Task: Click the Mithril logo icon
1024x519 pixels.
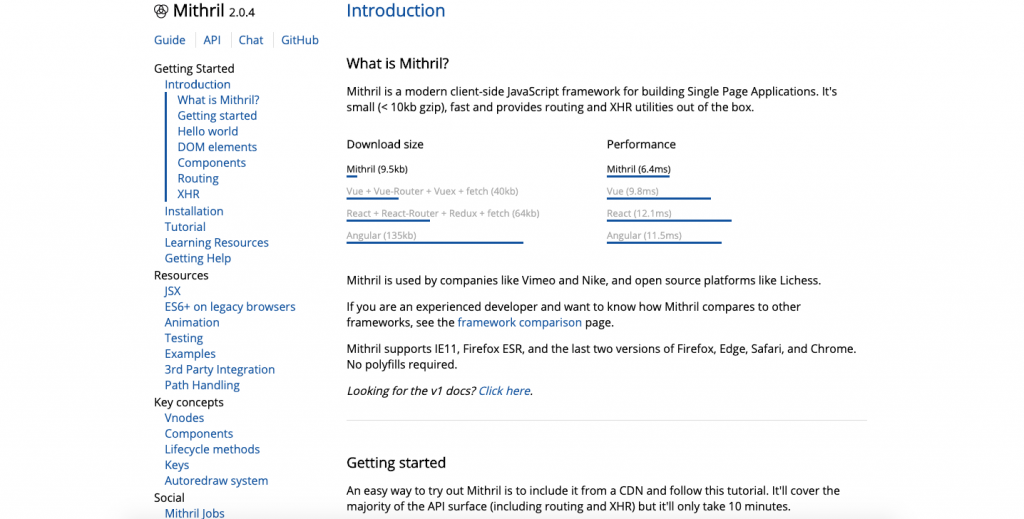Action: [161, 11]
